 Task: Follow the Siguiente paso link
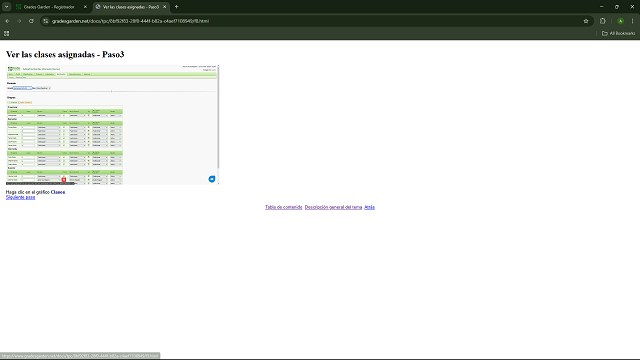click(20, 197)
